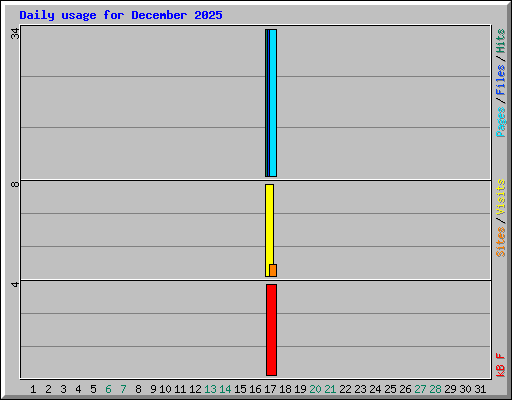Click the middle chart's axis value 8
The width and height of the screenshot is (512, 400).
coord(15,184)
